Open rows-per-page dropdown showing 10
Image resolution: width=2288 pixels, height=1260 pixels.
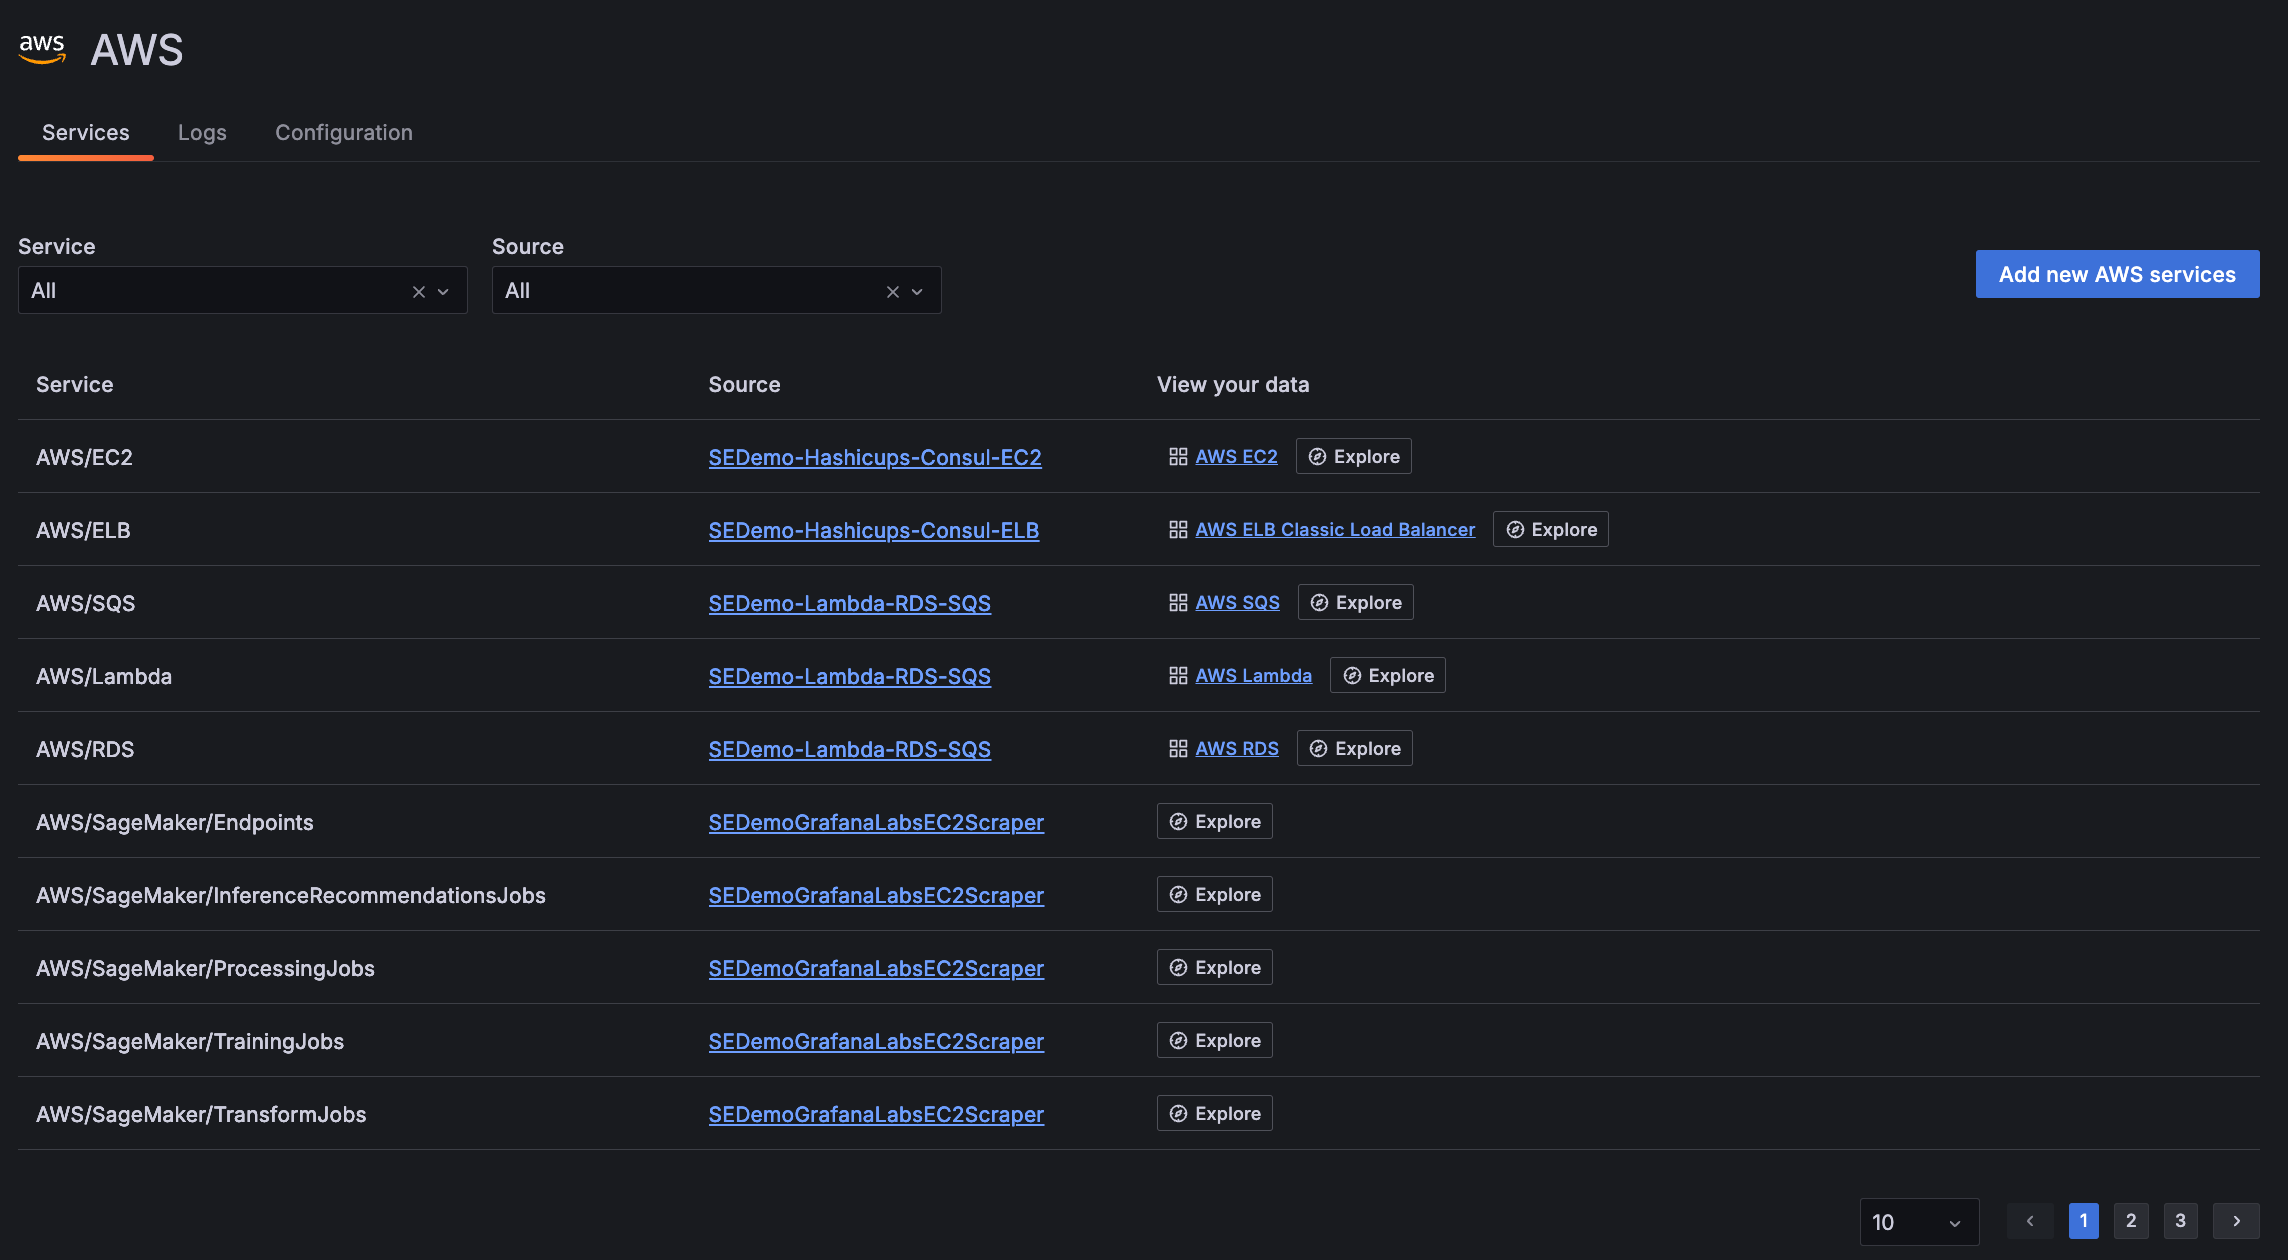pos(1918,1222)
